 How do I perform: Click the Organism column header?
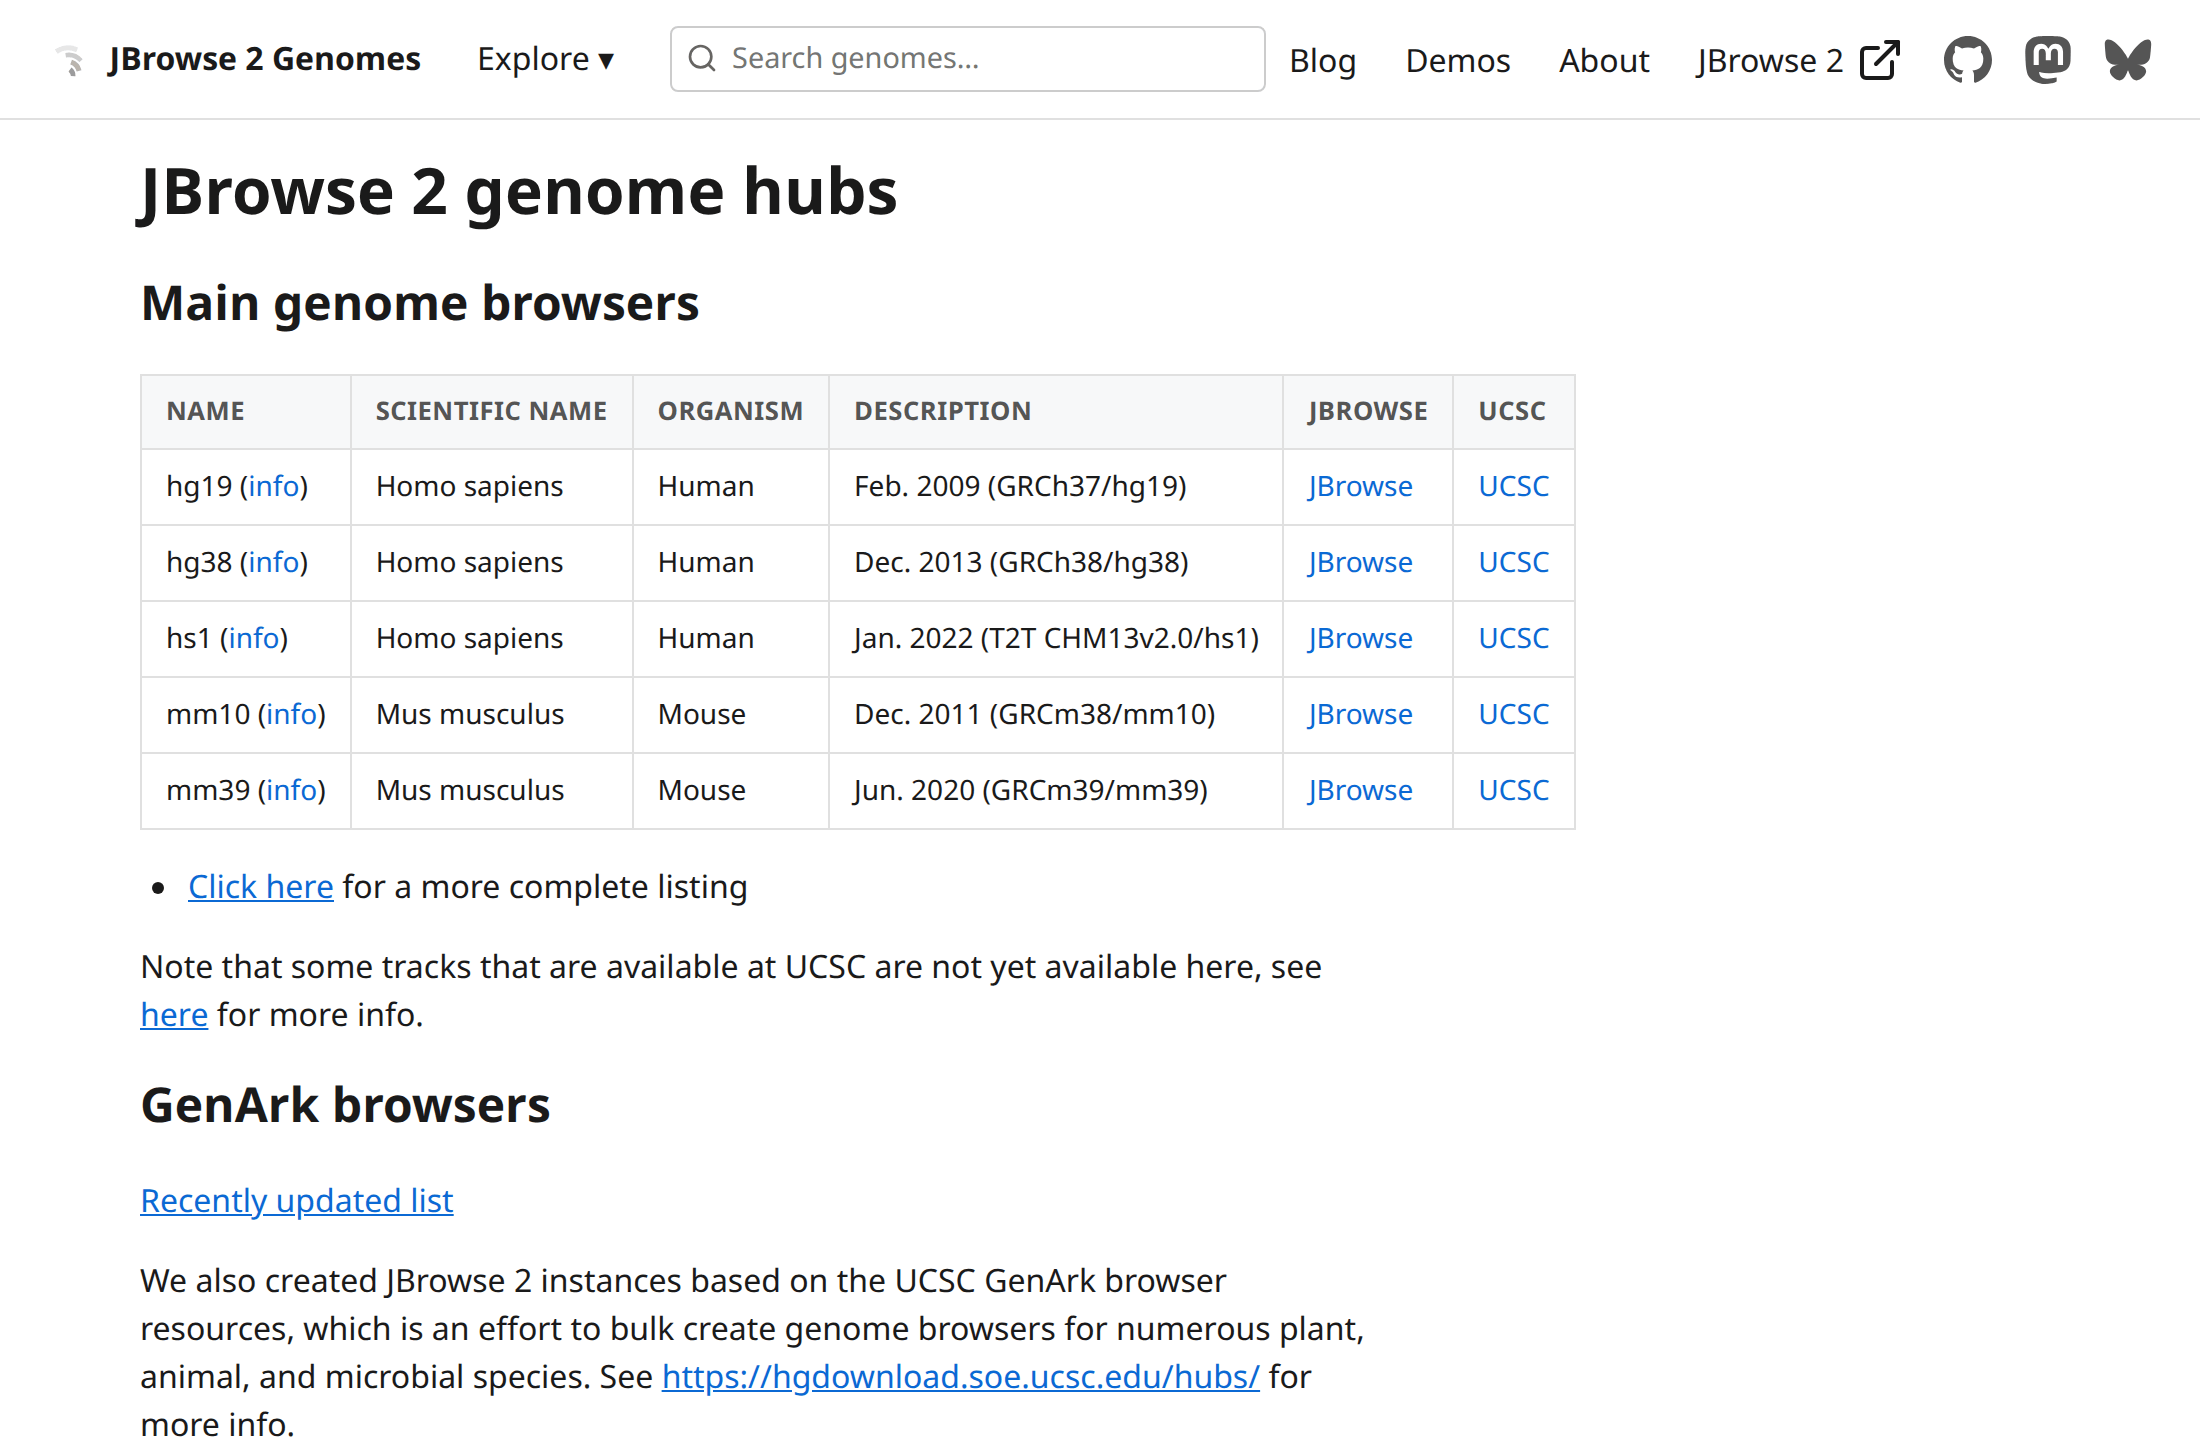[x=730, y=411]
